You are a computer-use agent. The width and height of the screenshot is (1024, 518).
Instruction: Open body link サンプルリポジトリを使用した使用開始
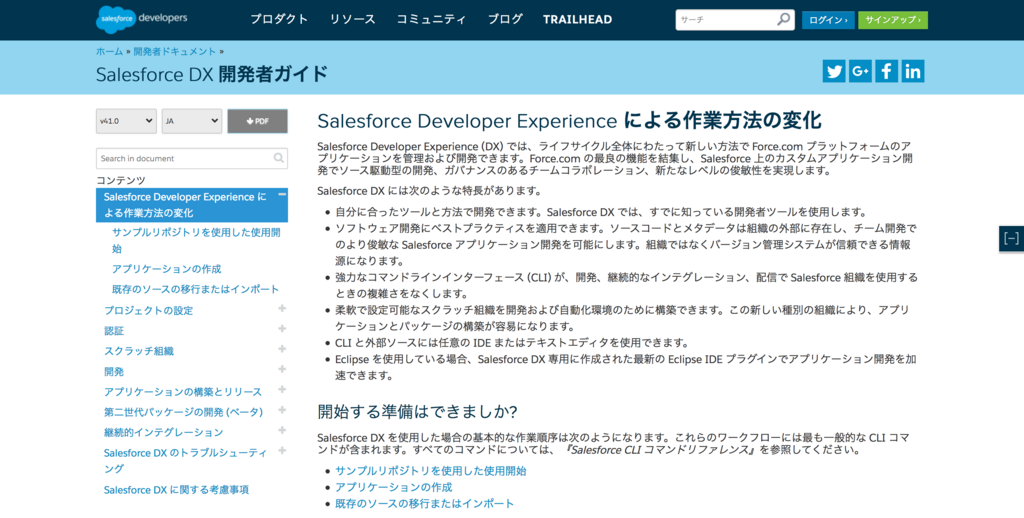click(x=430, y=471)
